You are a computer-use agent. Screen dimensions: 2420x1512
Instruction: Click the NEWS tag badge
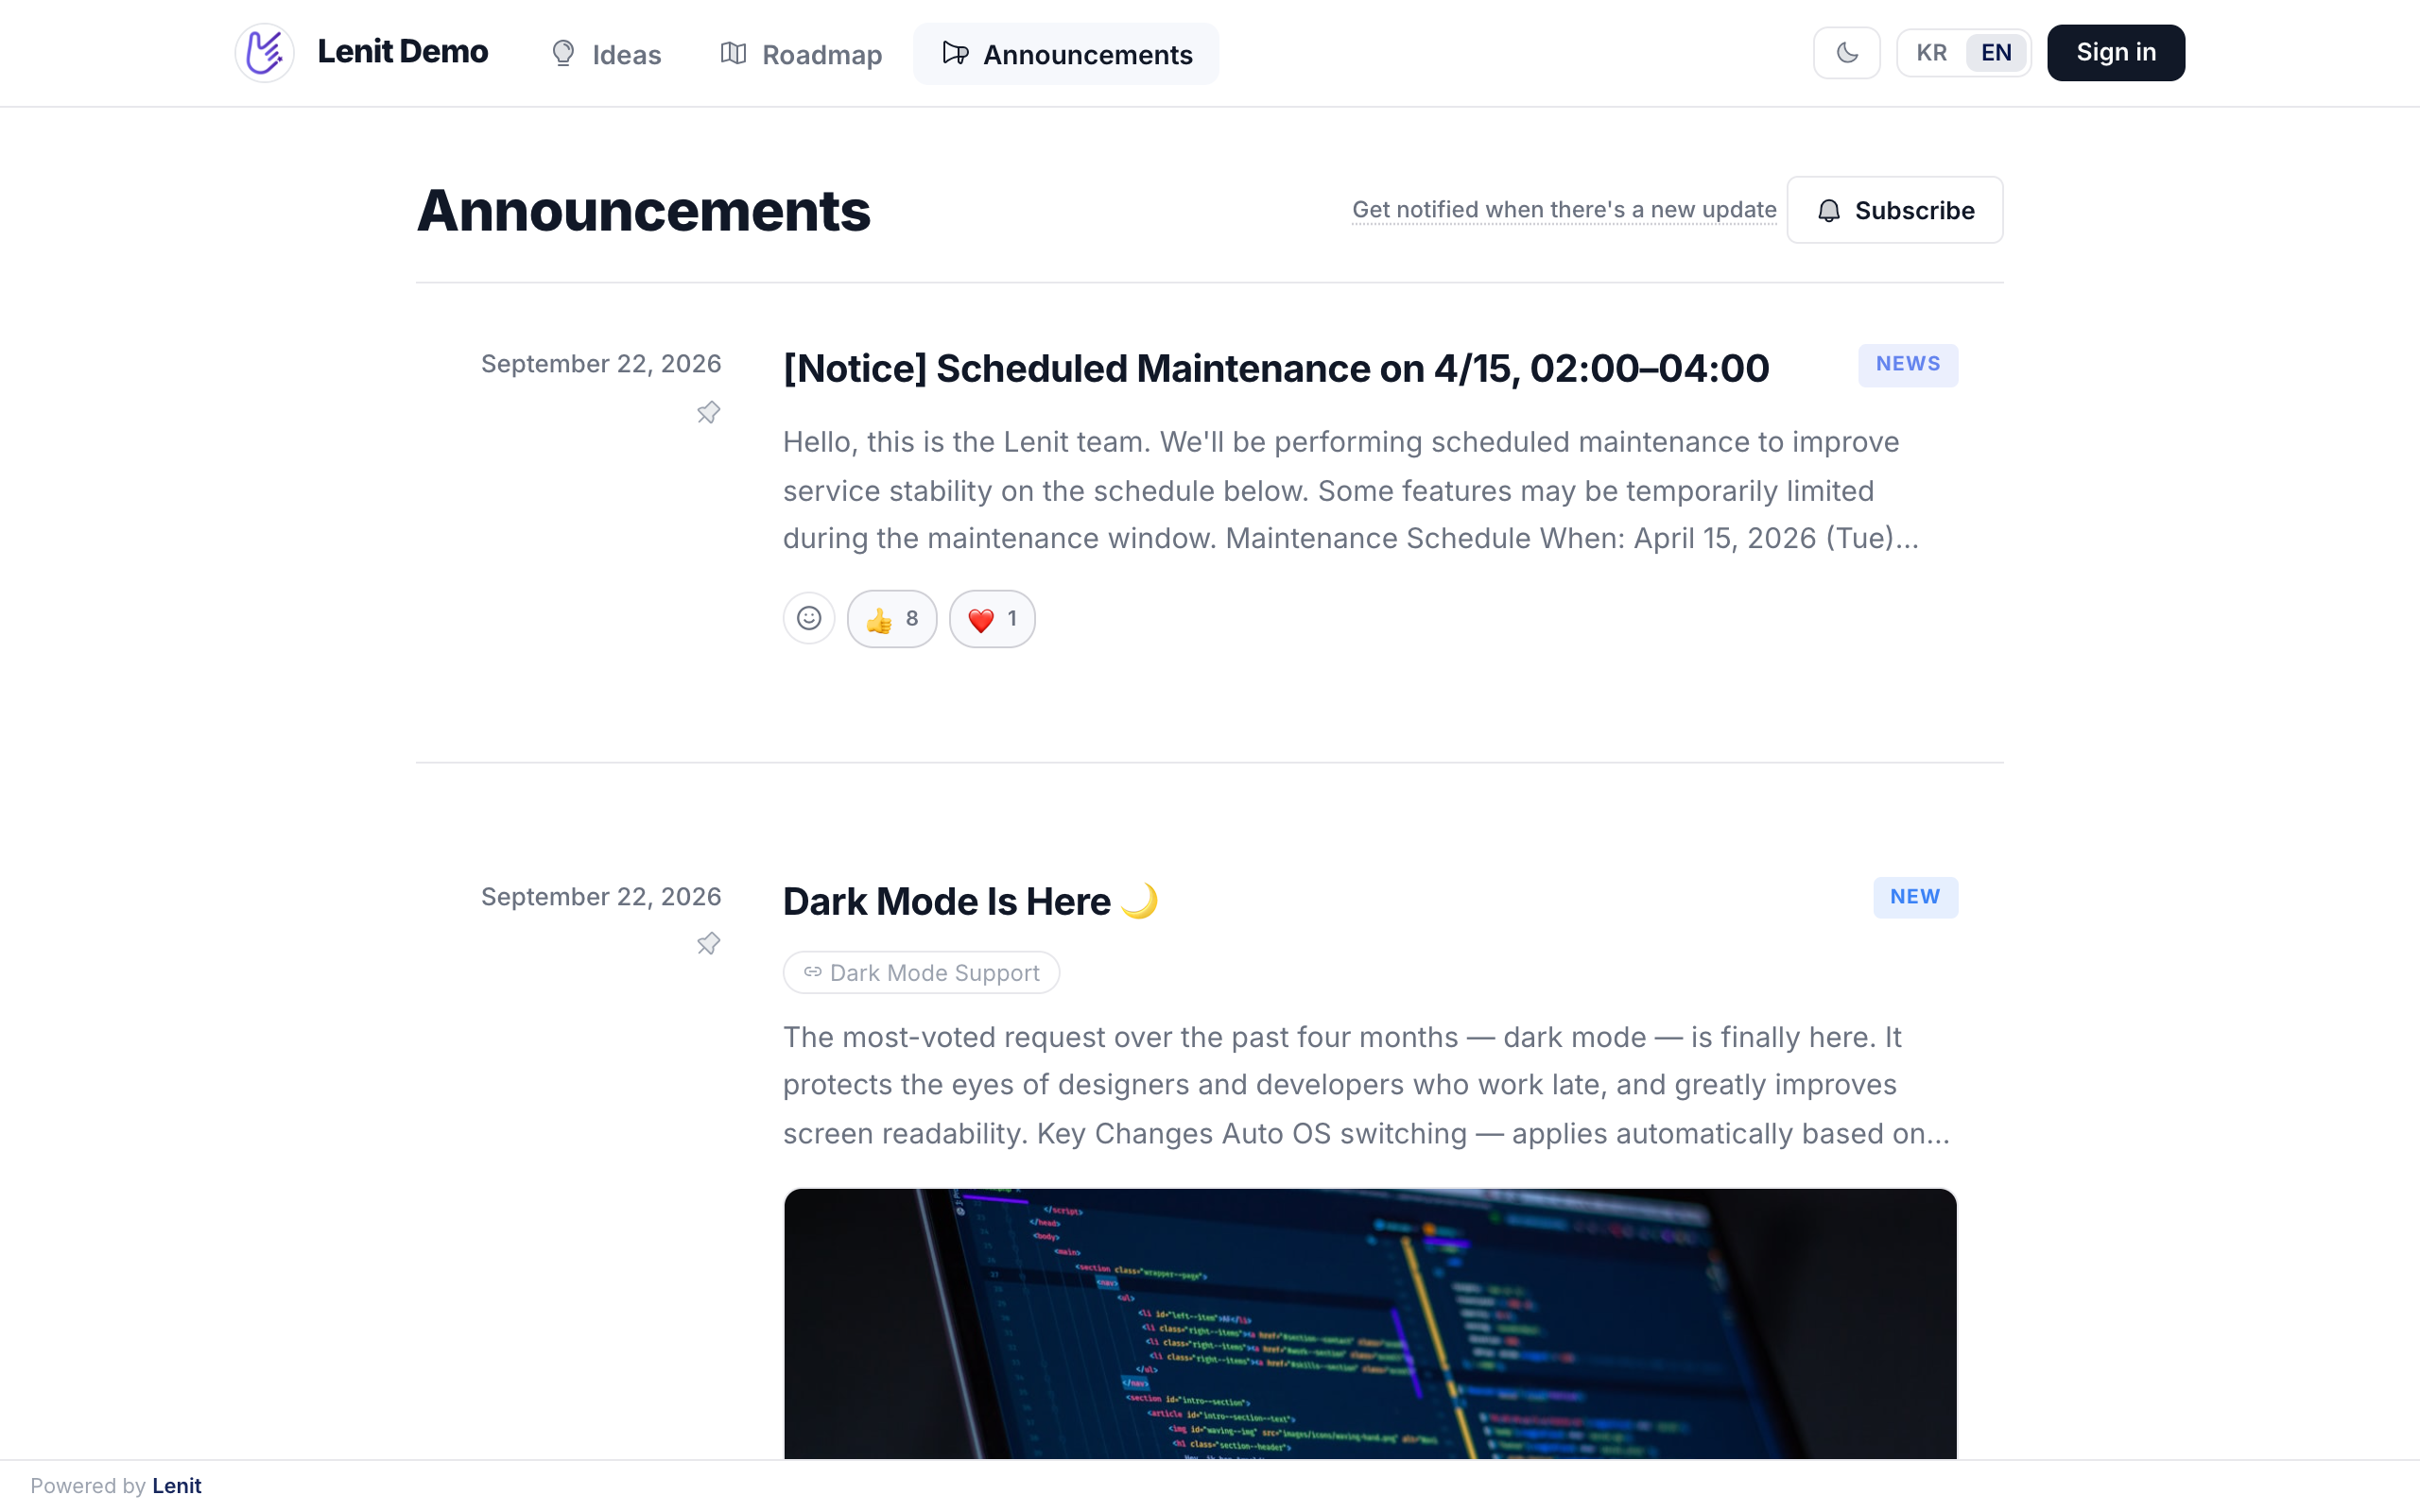tap(1908, 365)
